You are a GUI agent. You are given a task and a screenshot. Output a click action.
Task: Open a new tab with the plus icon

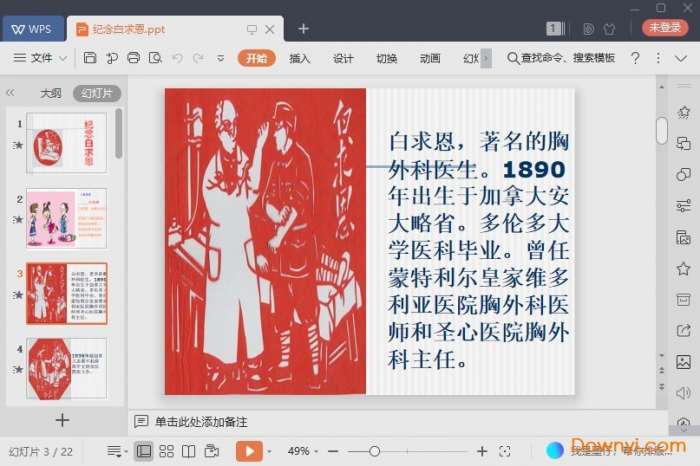304,29
